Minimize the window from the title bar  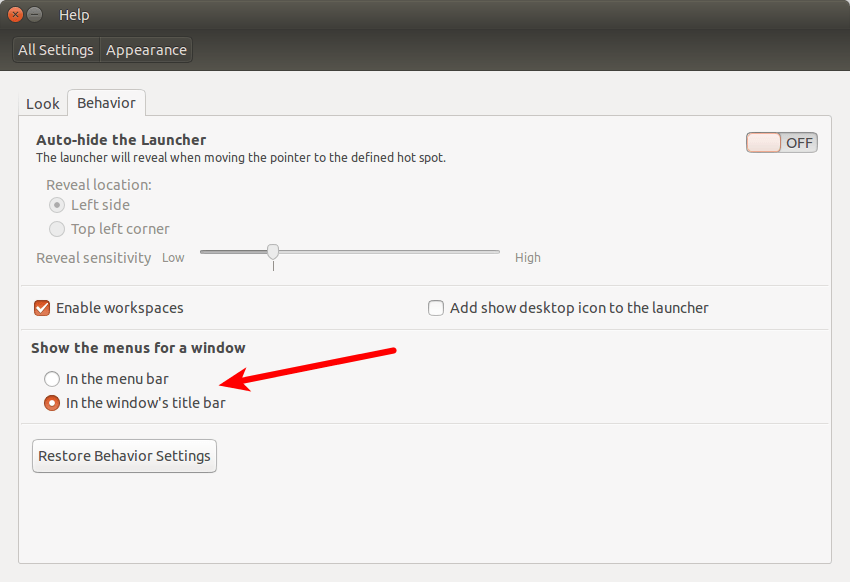[x=35, y=15]
